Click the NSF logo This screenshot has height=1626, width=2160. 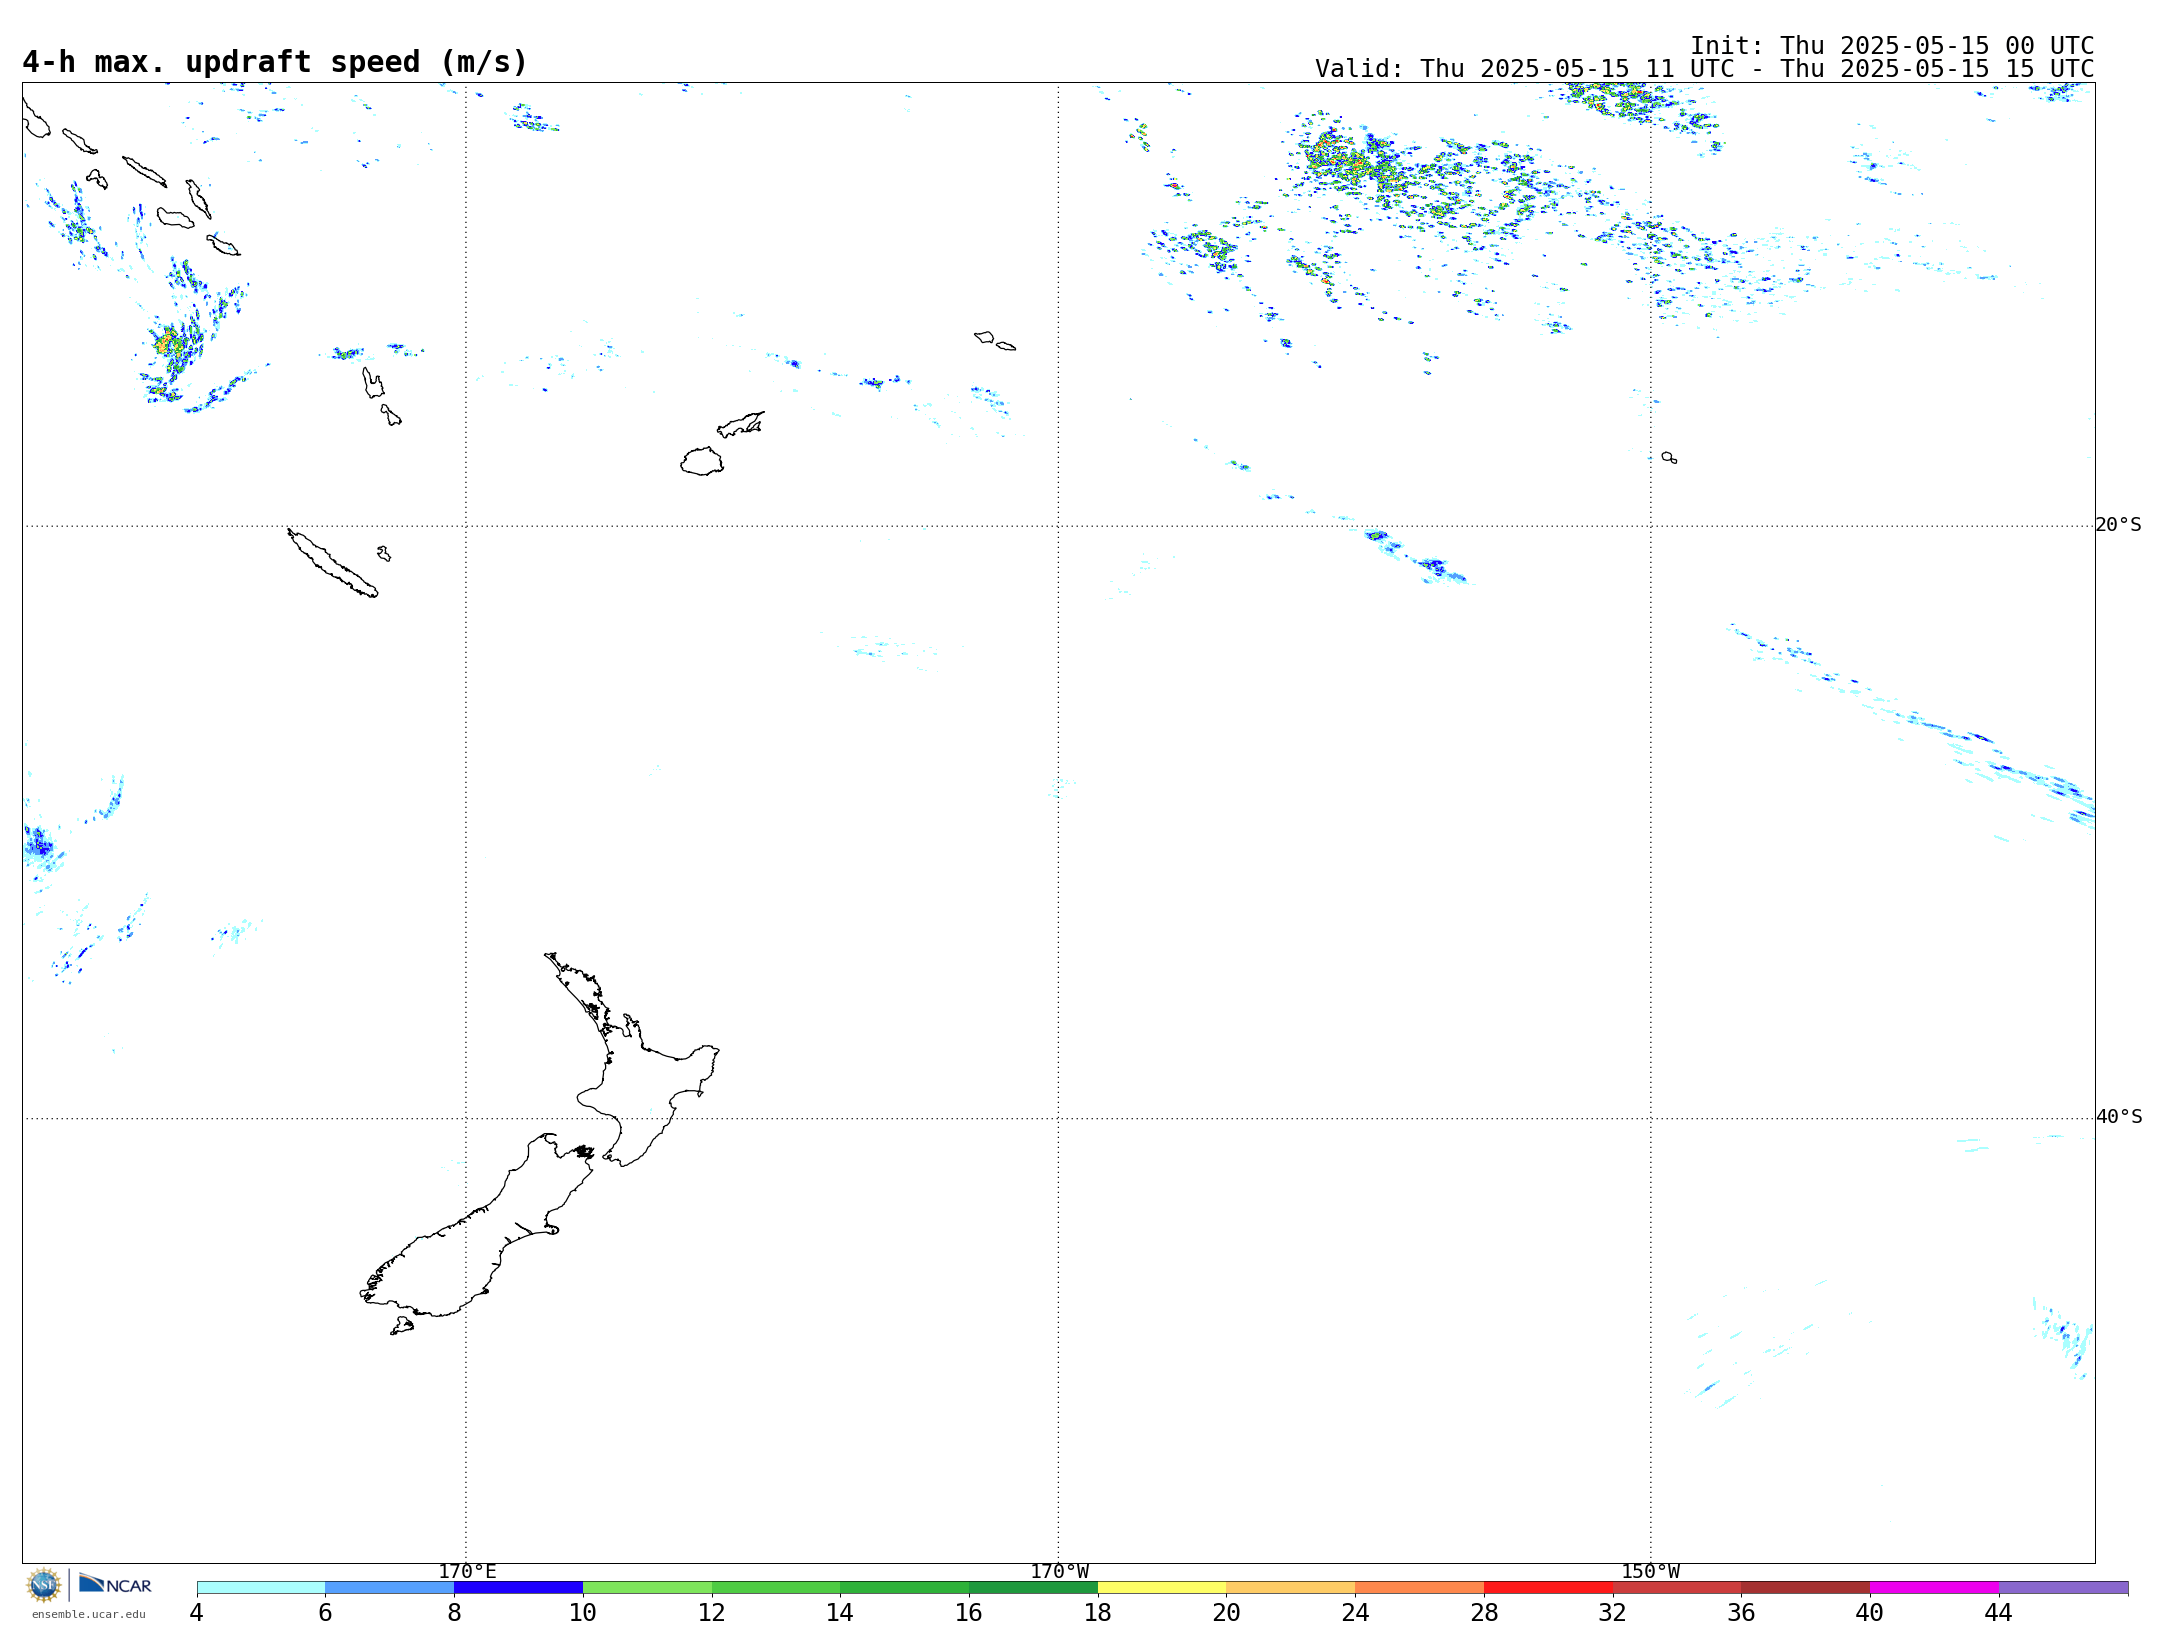click(x=44, y=1585)
